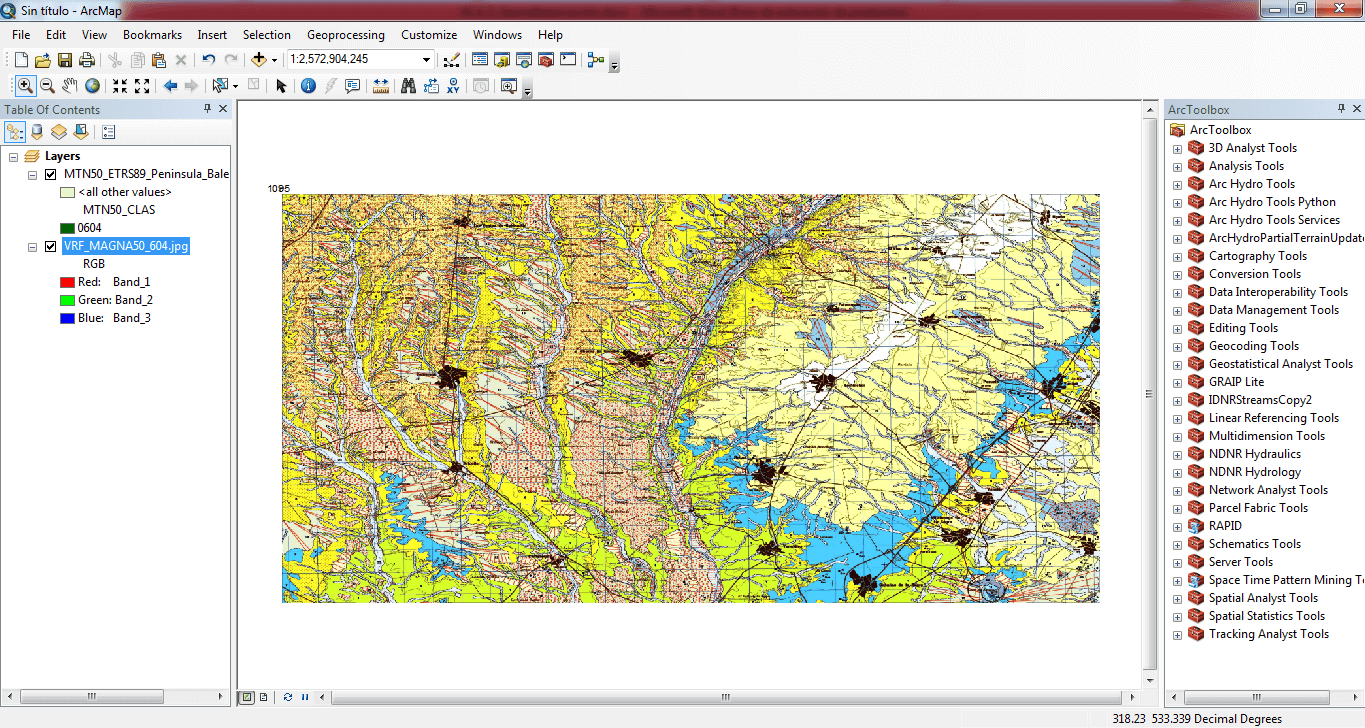Image resolution: width=1365 pixels, height=728 pixels.
Task: Activate the Identify tool
Action: [308, 86]
